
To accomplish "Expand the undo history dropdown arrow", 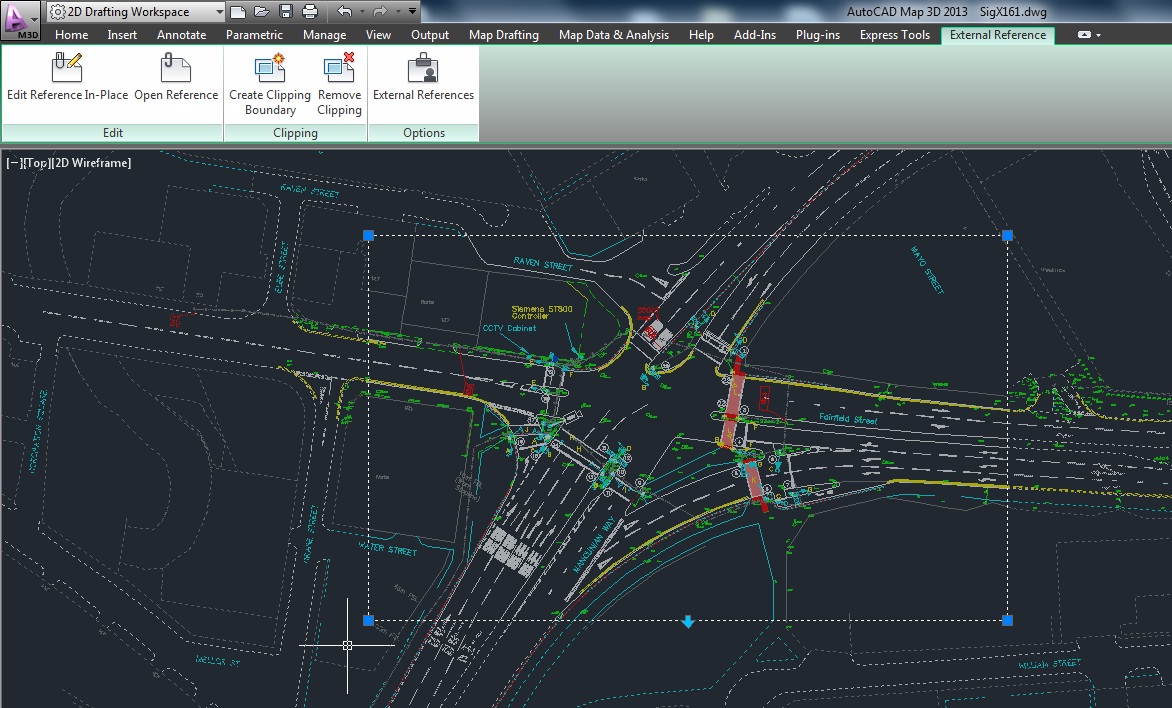I will 363,12.
